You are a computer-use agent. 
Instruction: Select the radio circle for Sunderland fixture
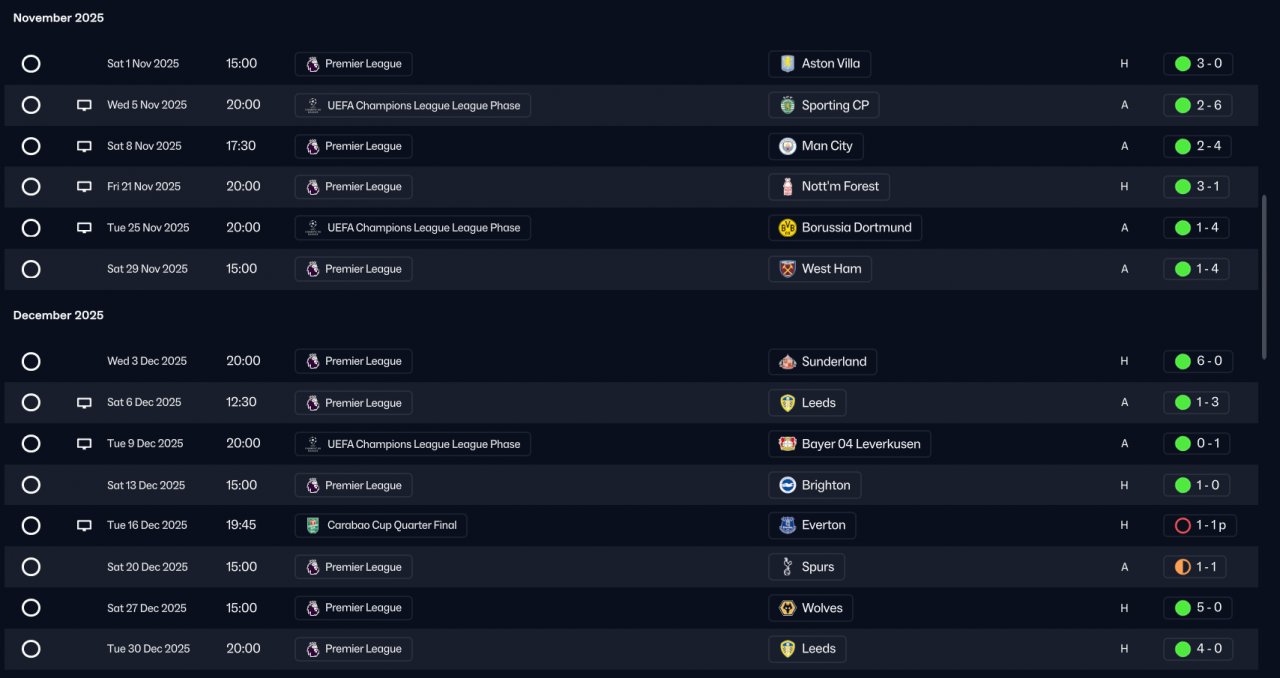[x=31, y=362]
